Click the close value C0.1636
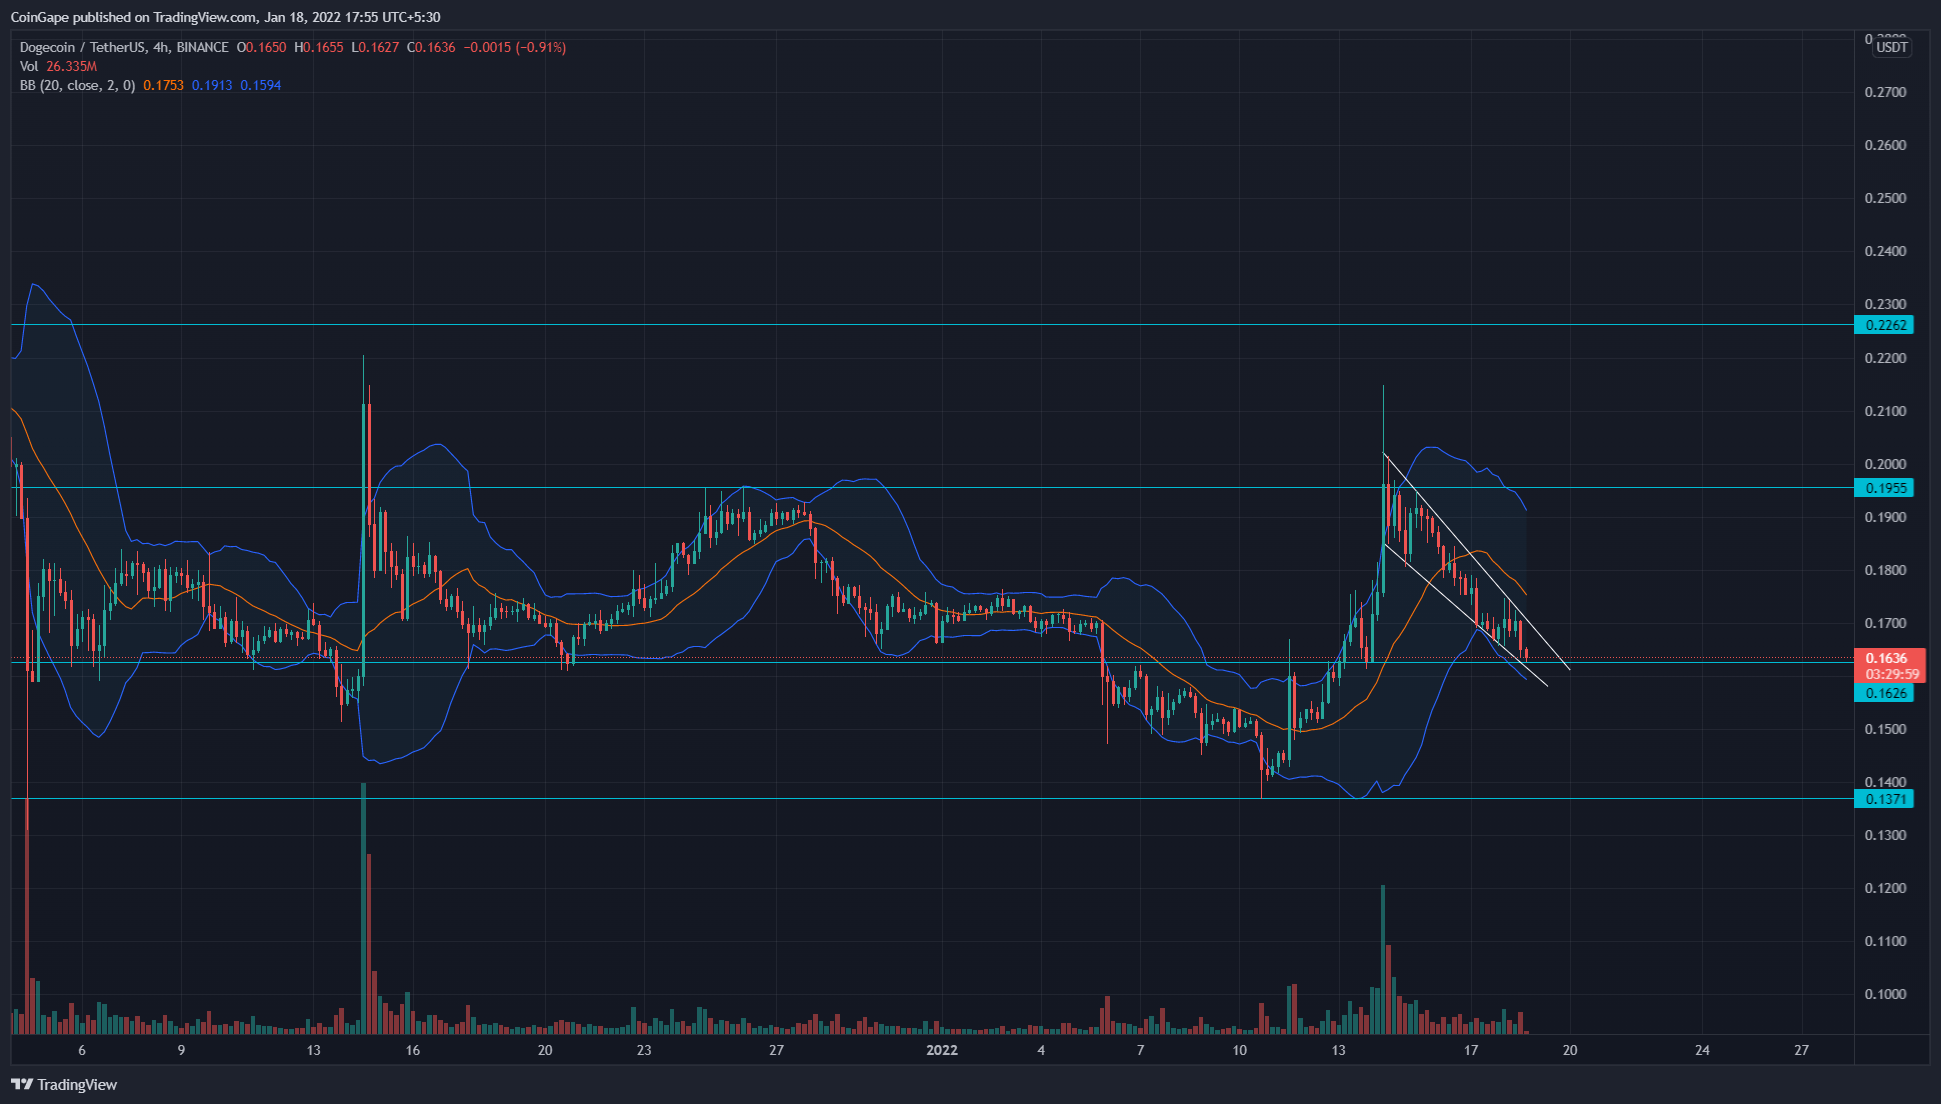 (x=431, y=47)
